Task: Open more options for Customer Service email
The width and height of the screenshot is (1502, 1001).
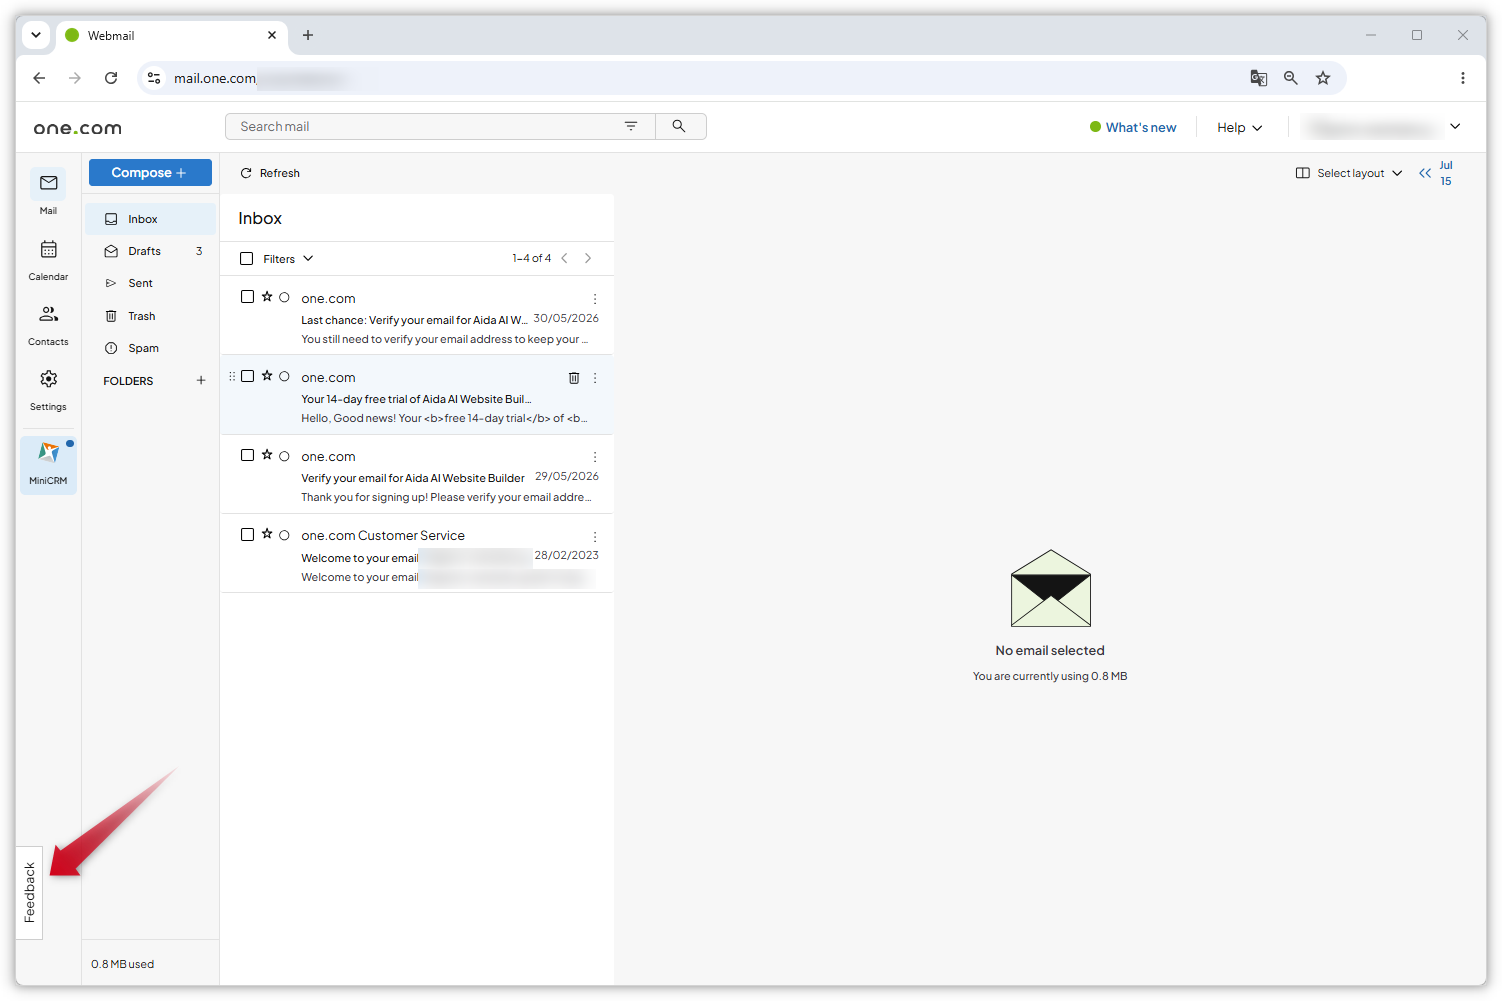Action: click(x=595, y=537)
